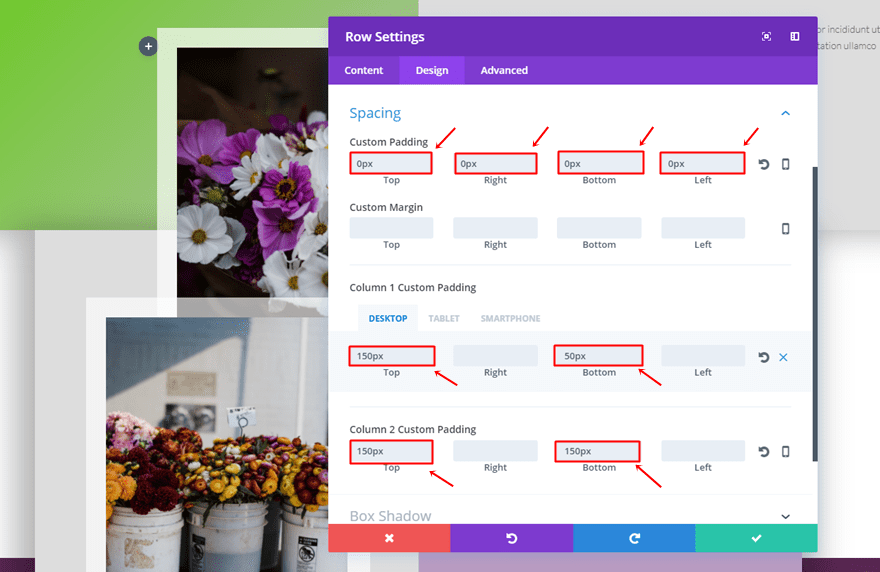Discard changes with the red X button
880x572 pixels.
pyautogui.click(x=389, y=538)
